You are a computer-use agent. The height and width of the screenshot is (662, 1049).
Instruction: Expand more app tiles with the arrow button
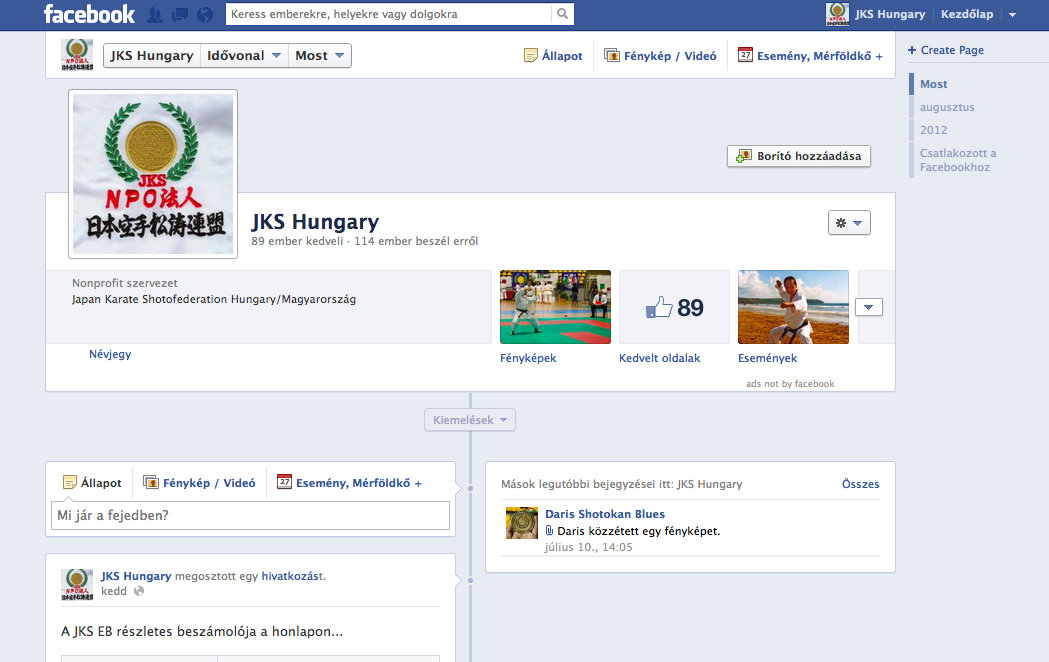tap(868, 307)
